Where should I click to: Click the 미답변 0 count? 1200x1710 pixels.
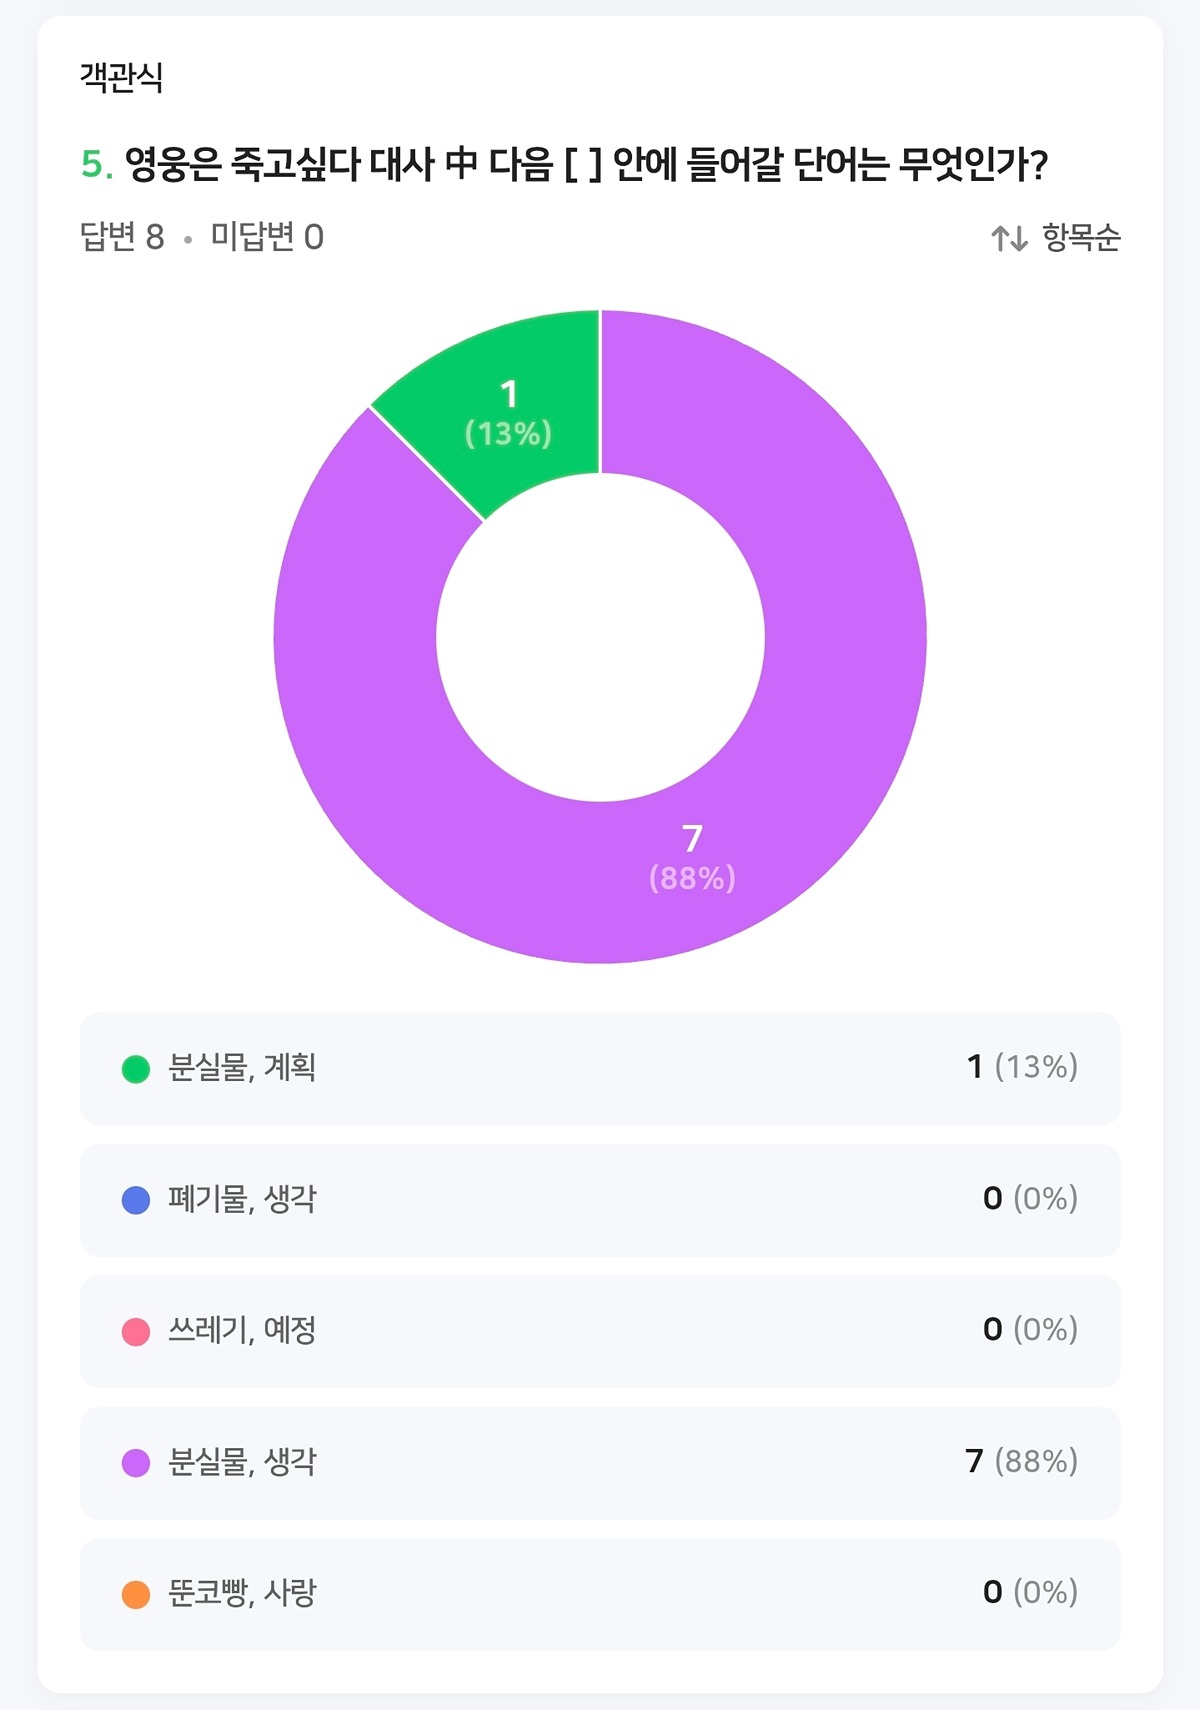coord(267,237)
